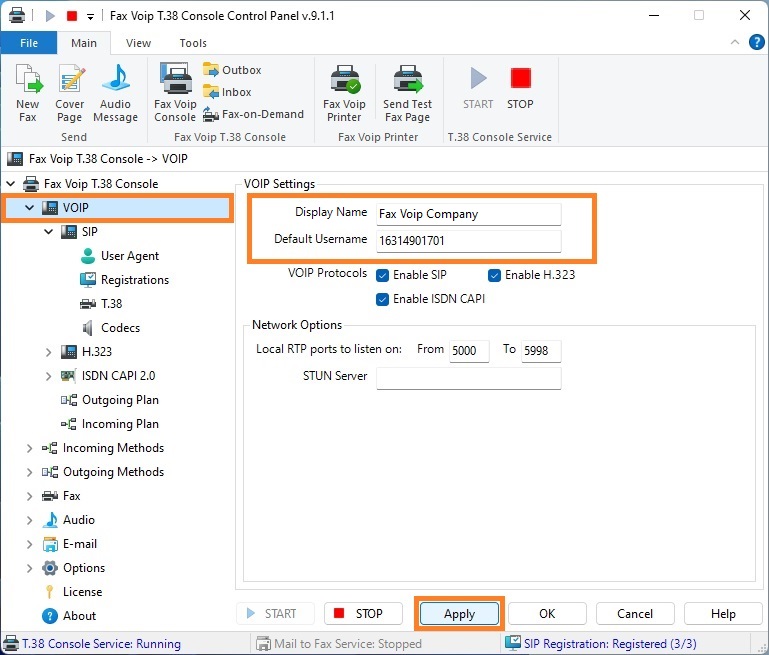Select Incoming Plan tree item
This screenshot has height=655, width=769.
tap(110, 424)
